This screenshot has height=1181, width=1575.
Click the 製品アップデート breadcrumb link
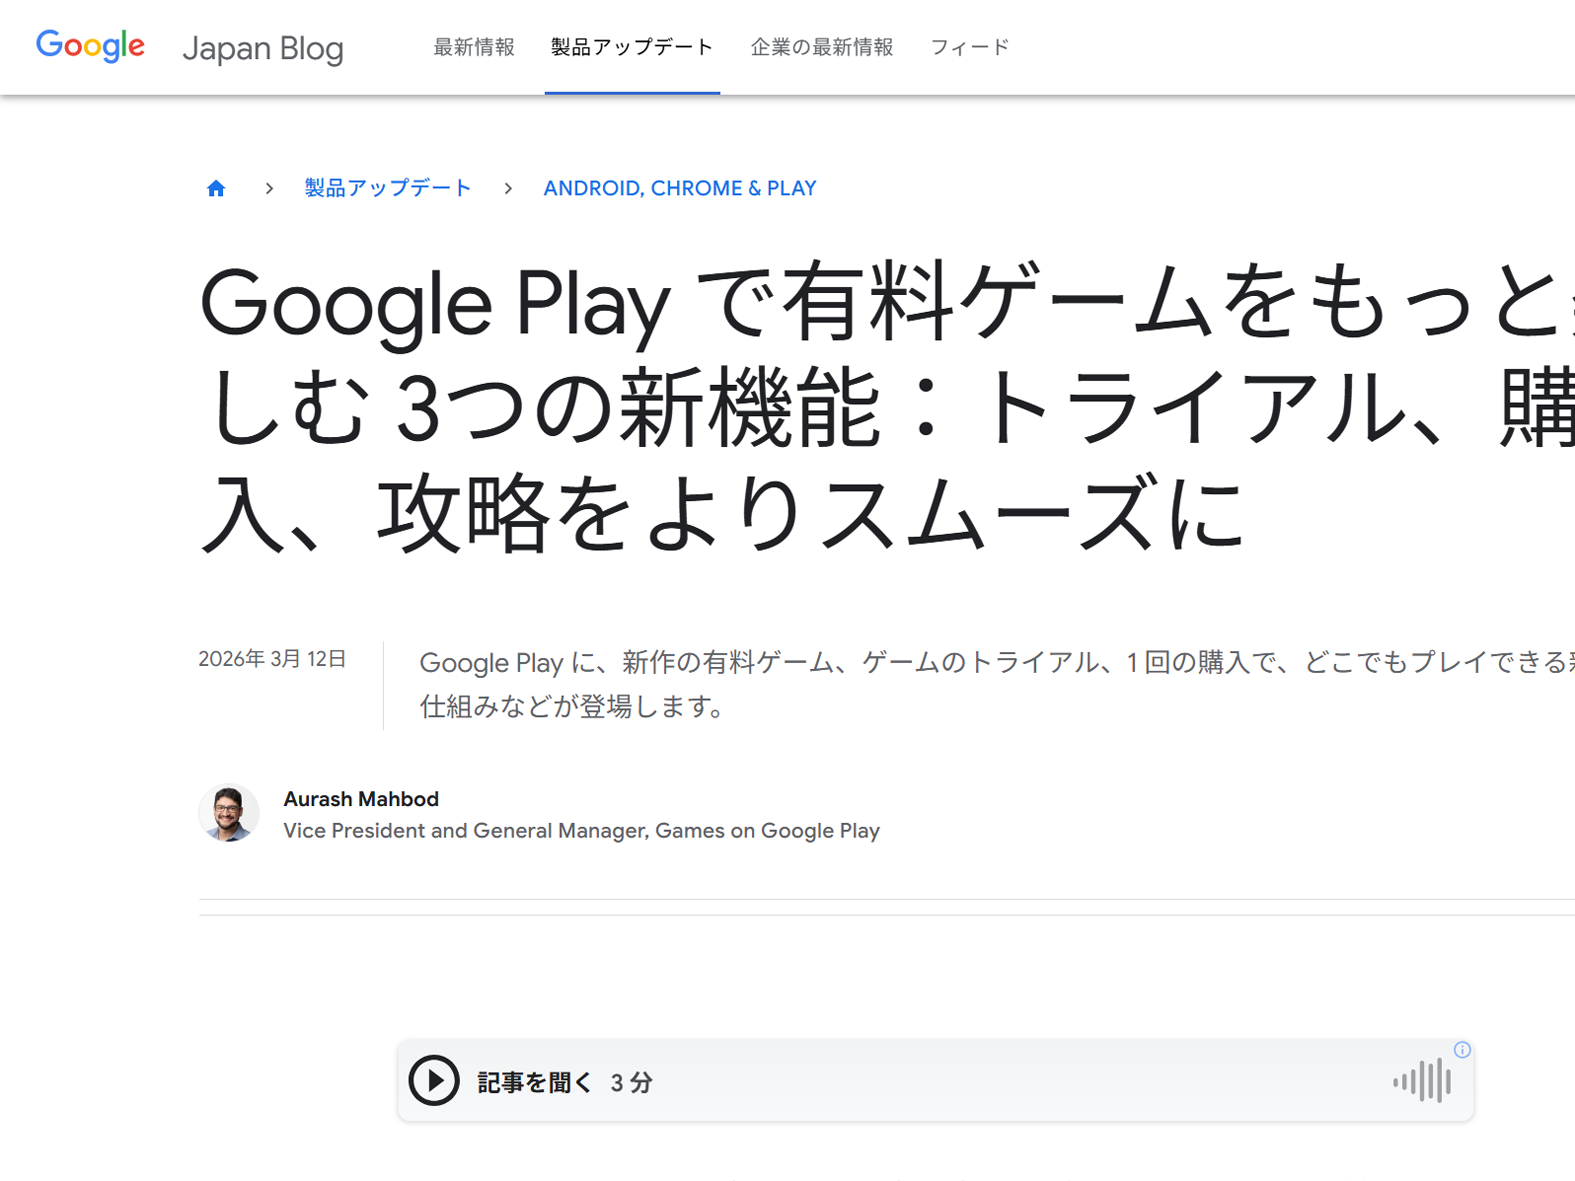point(388,187)
